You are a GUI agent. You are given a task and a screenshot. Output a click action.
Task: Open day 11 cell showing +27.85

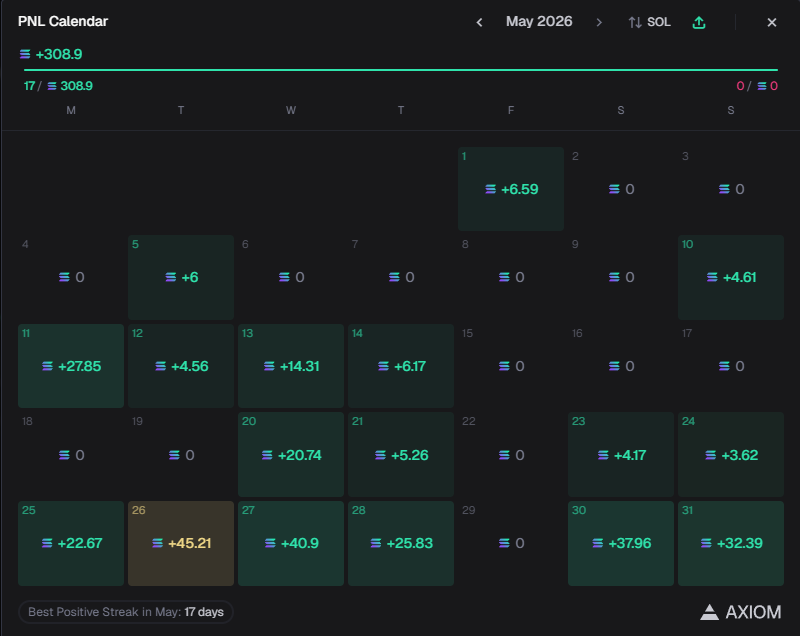point(71,366)
